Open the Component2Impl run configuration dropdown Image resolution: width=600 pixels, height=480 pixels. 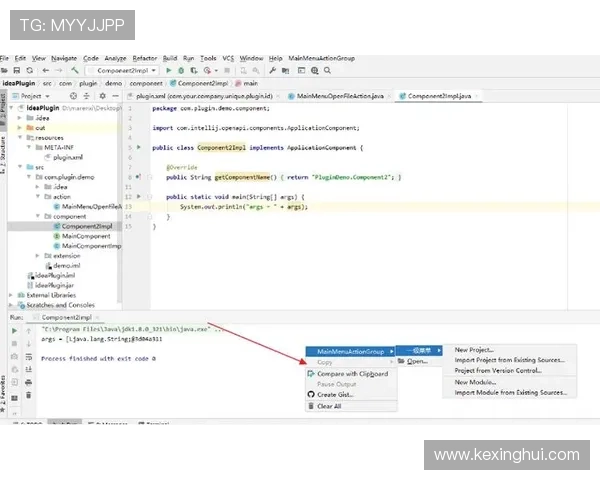point(124,71)
